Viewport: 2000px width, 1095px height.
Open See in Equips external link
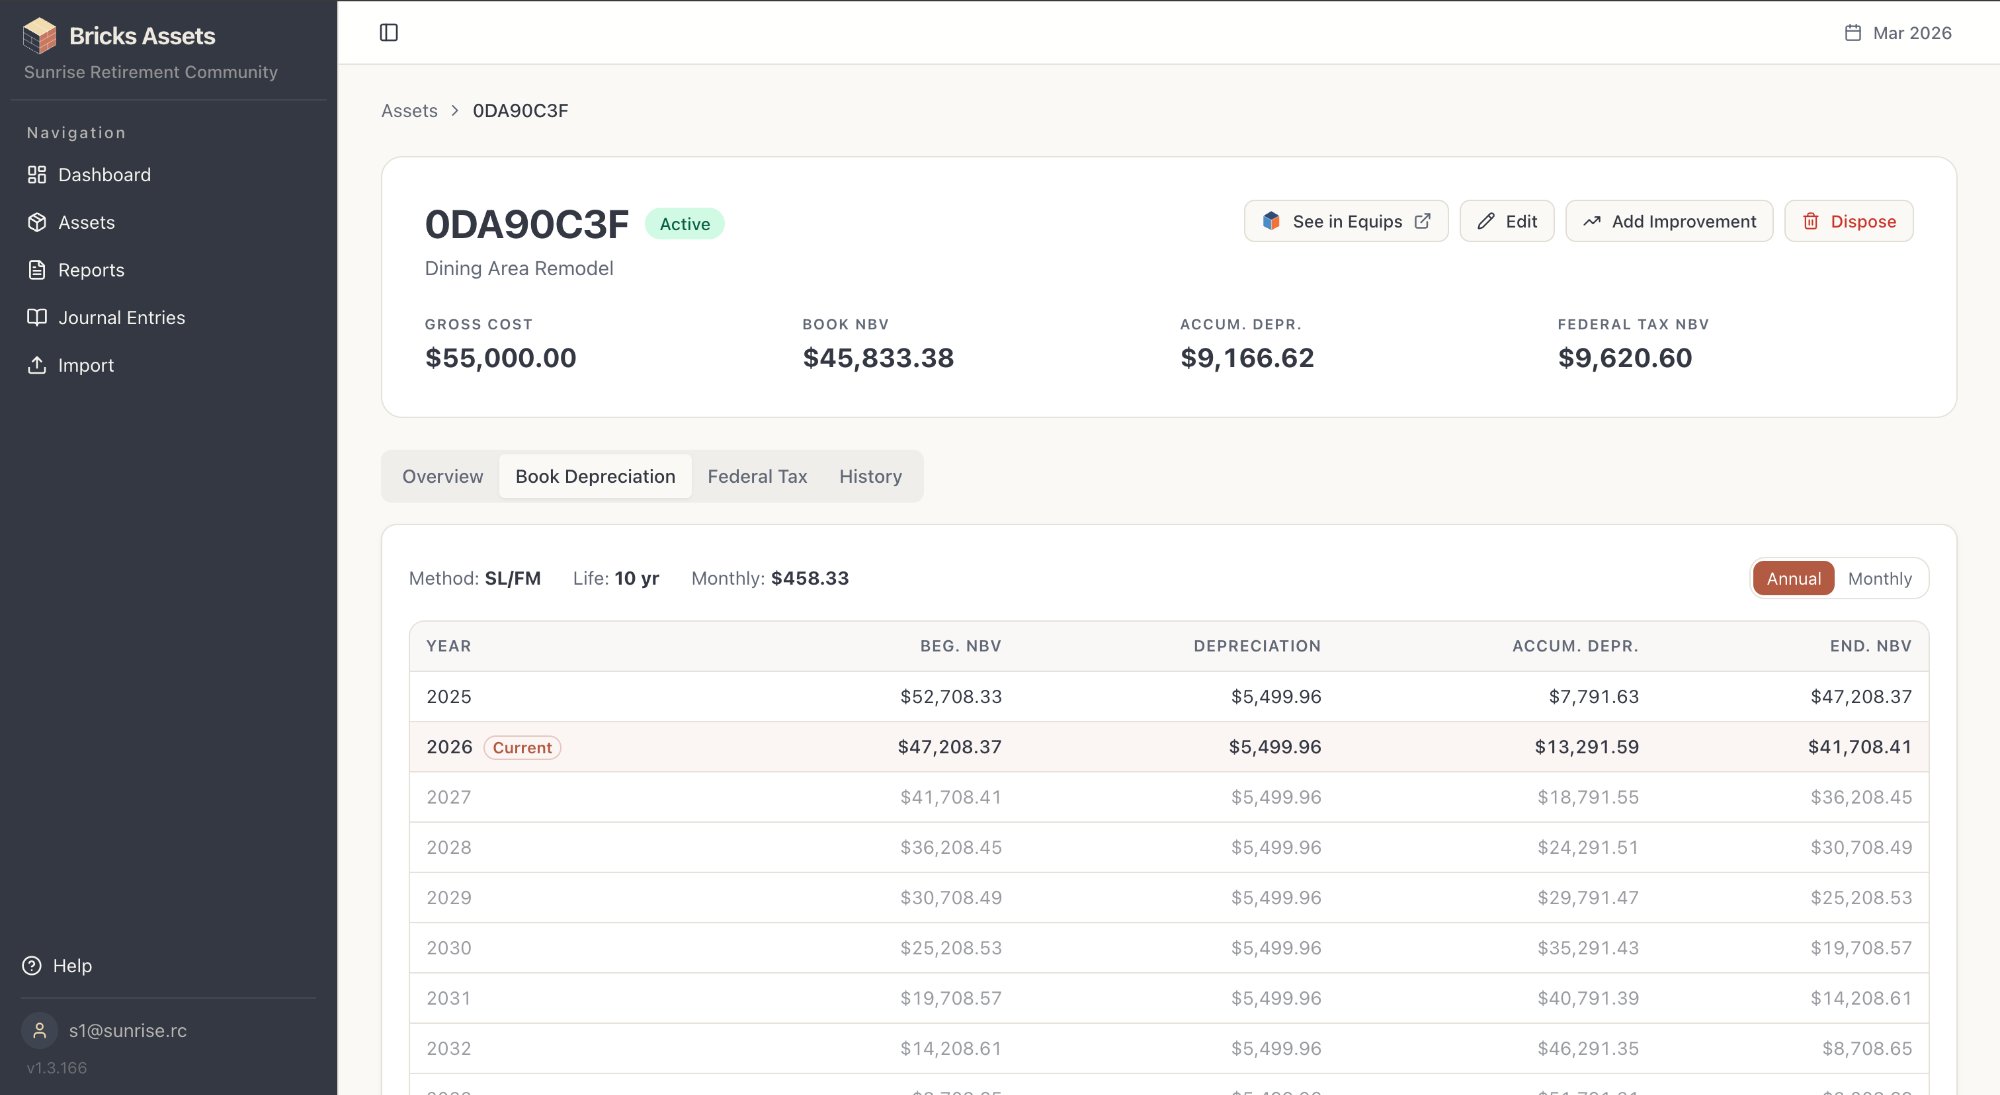point(1346,222)
